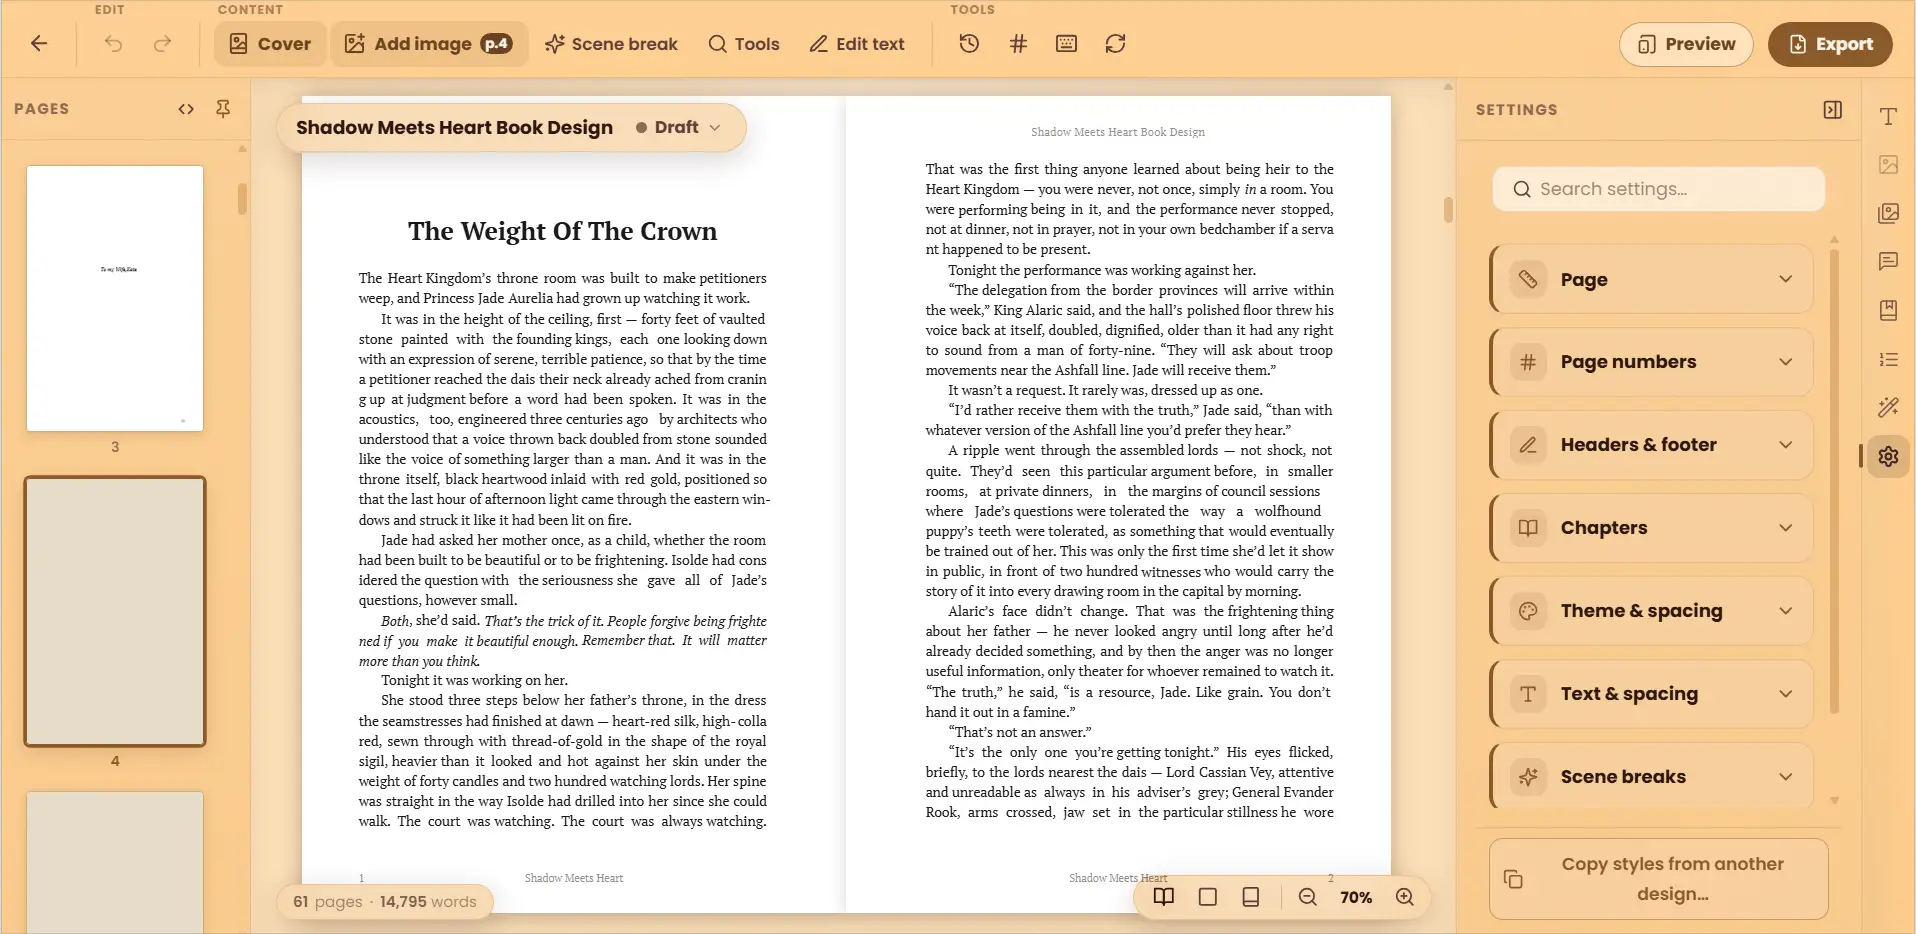This screenshot has height=934, width=1916.
Task: Expand the Chapters settings section
Action: pyautogui.click(x=1652, y=528)
